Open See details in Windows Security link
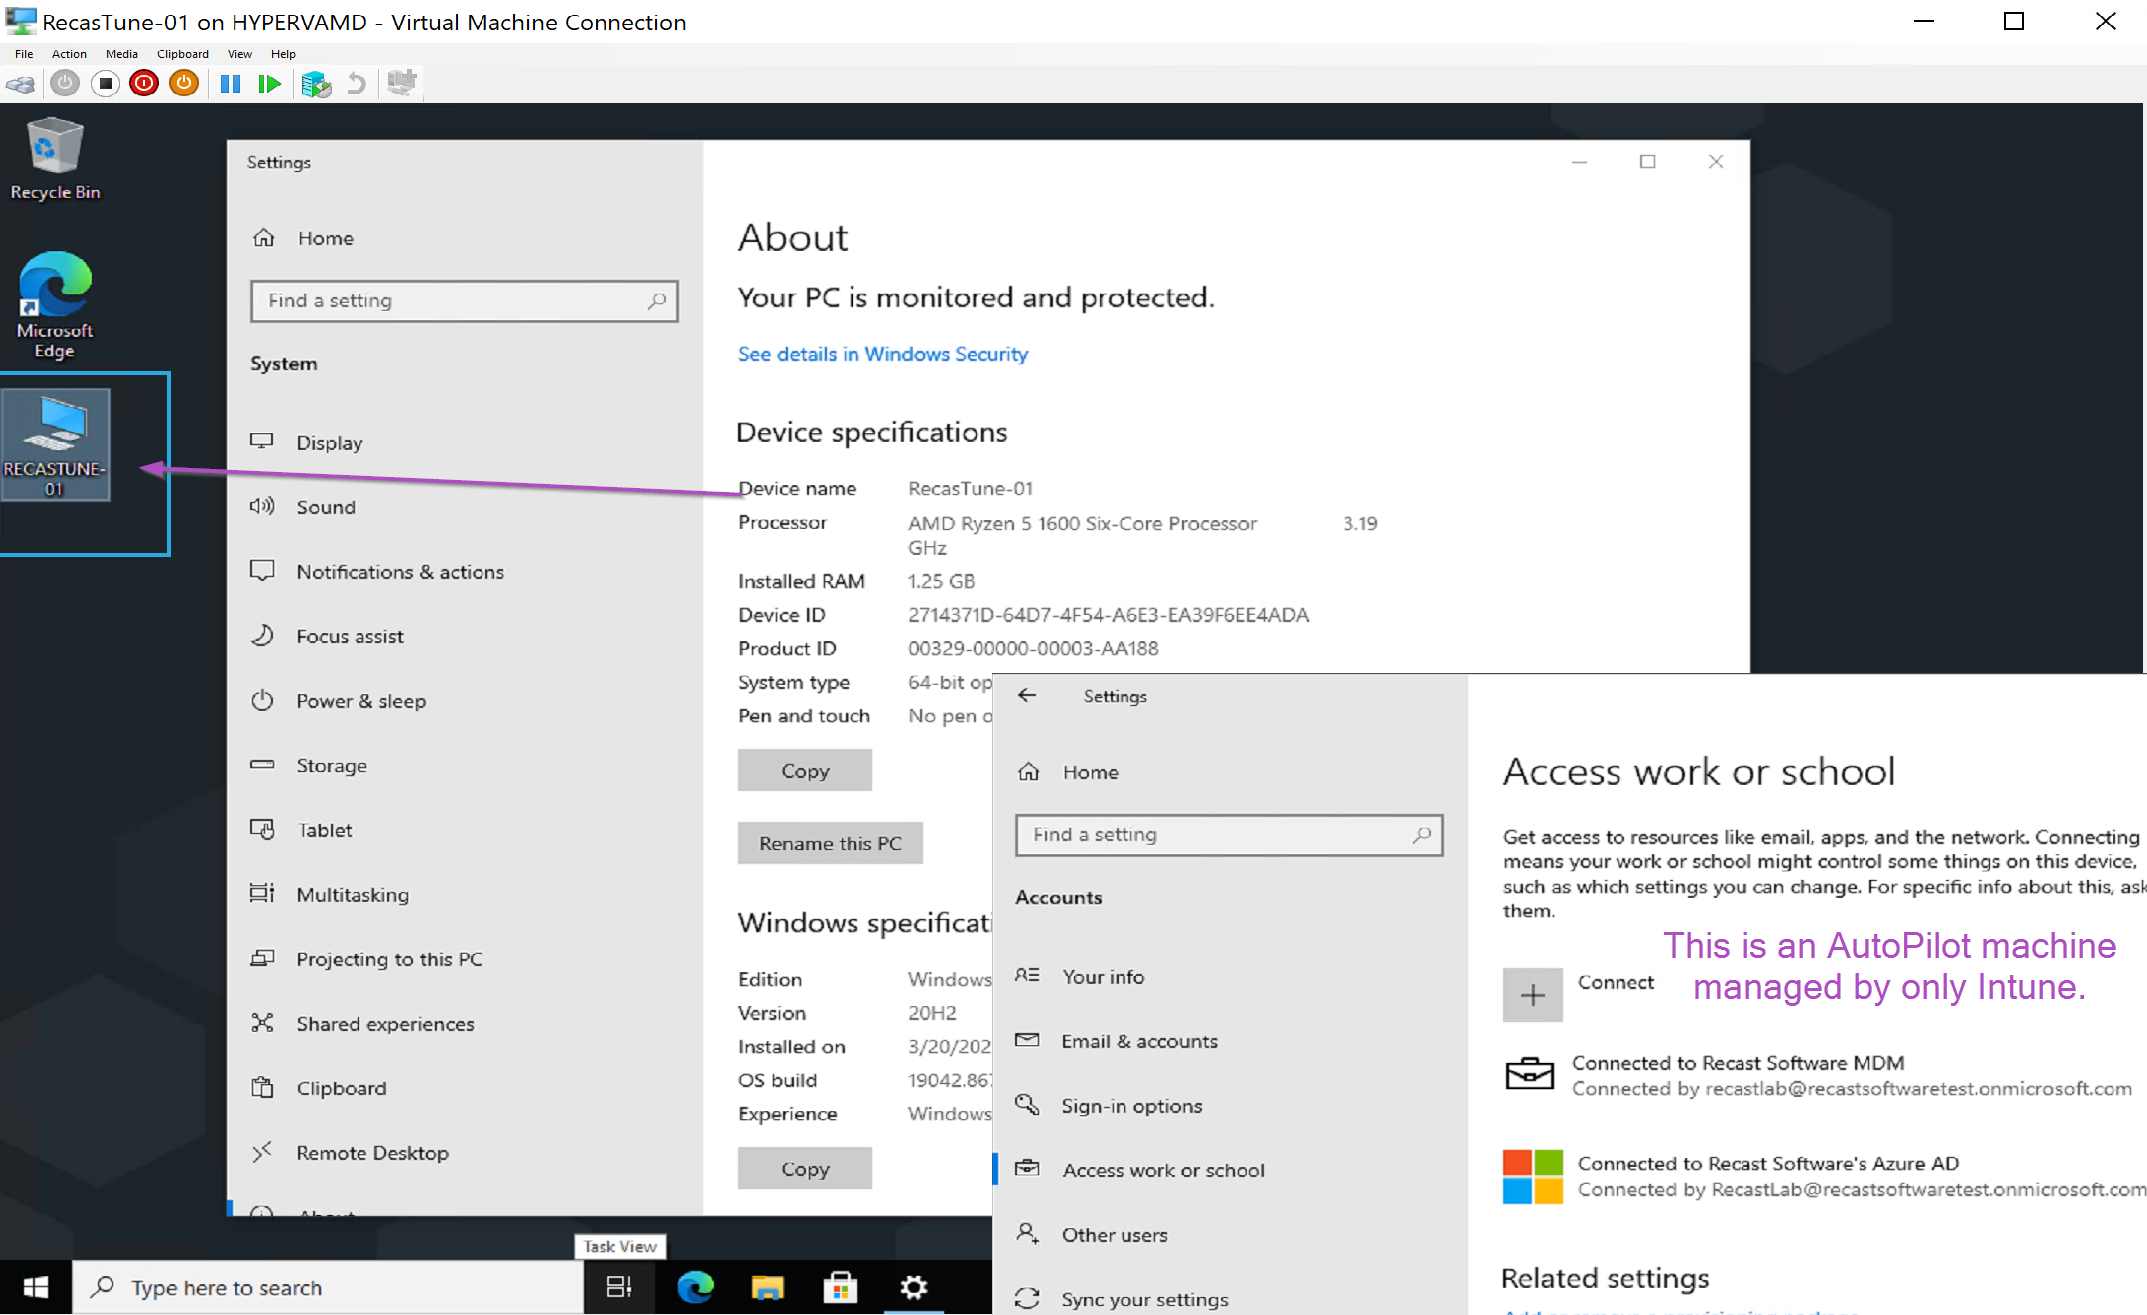This screenshot has height=1315, width=2147. 882,354
